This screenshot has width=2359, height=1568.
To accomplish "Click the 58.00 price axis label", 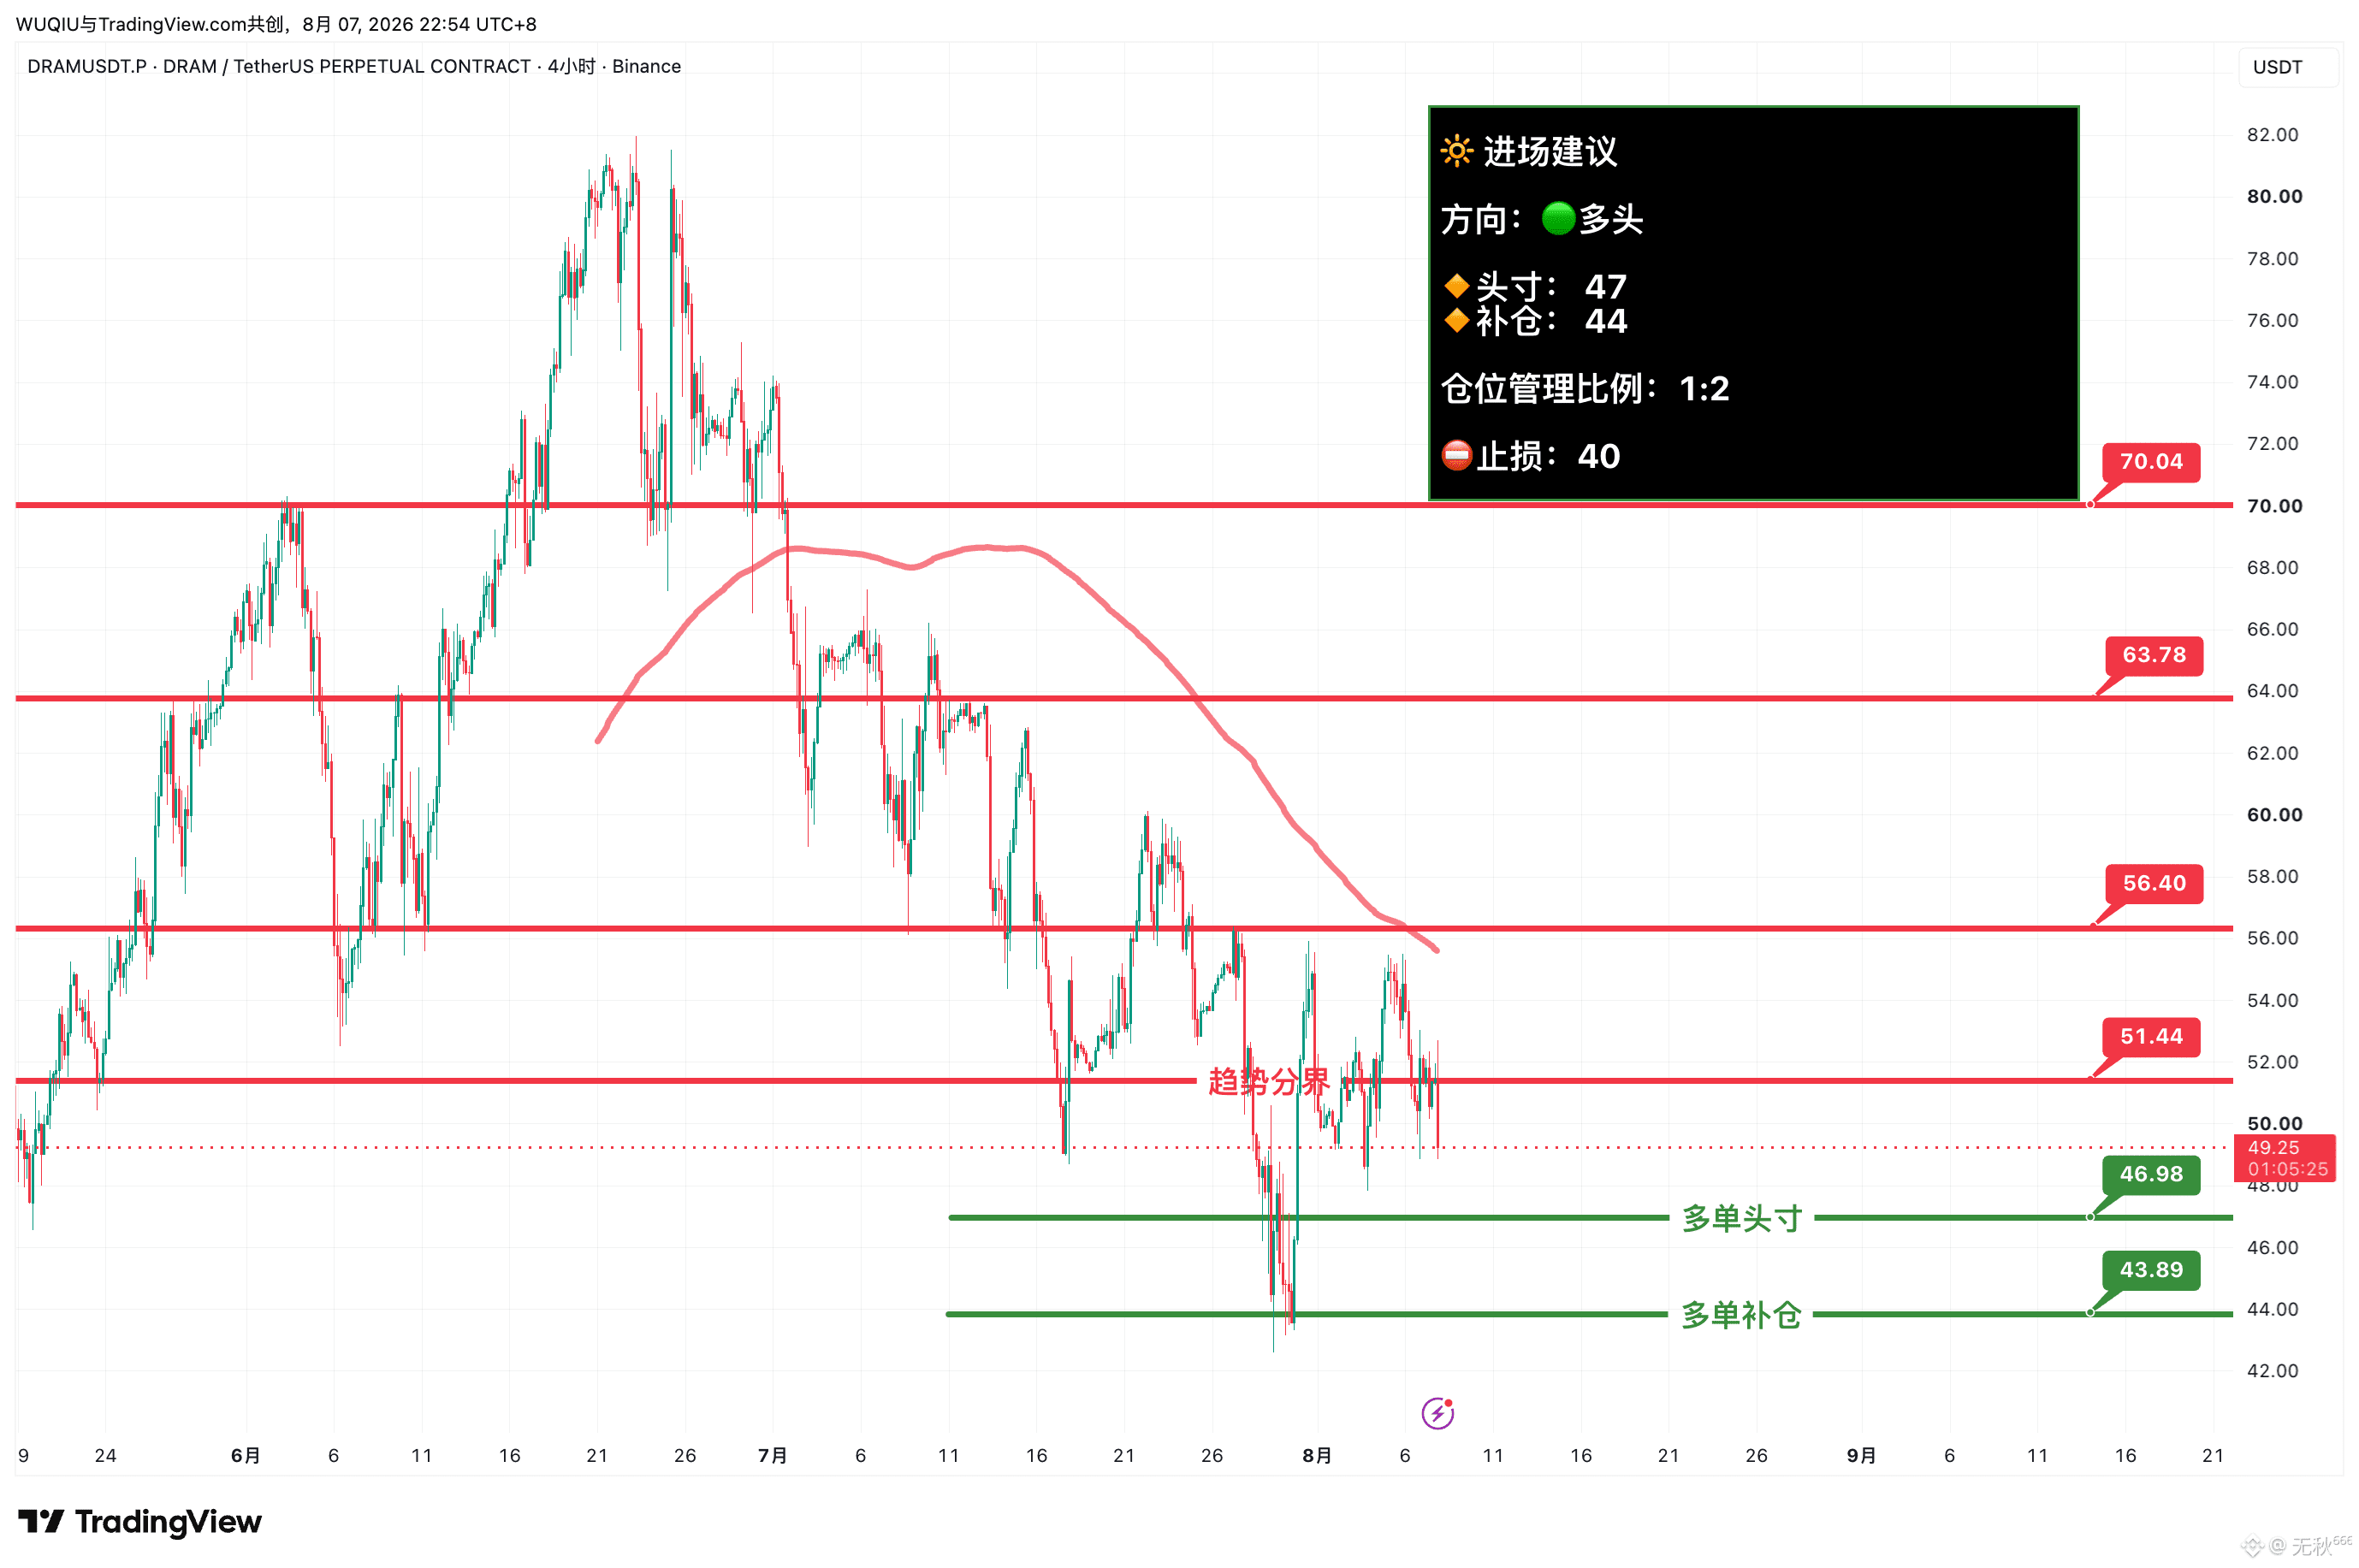I will (x=2272, y=877).
